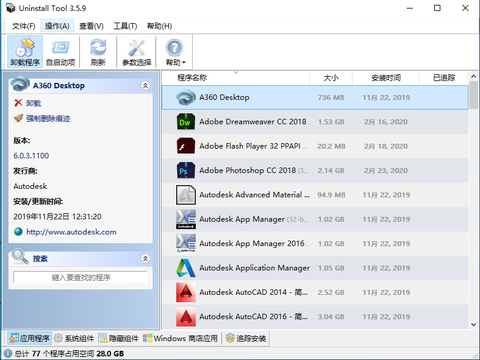Open the 幫助(H) menu in the menu bar
Viewport: 480px width, 360px height.
[159, 26]
